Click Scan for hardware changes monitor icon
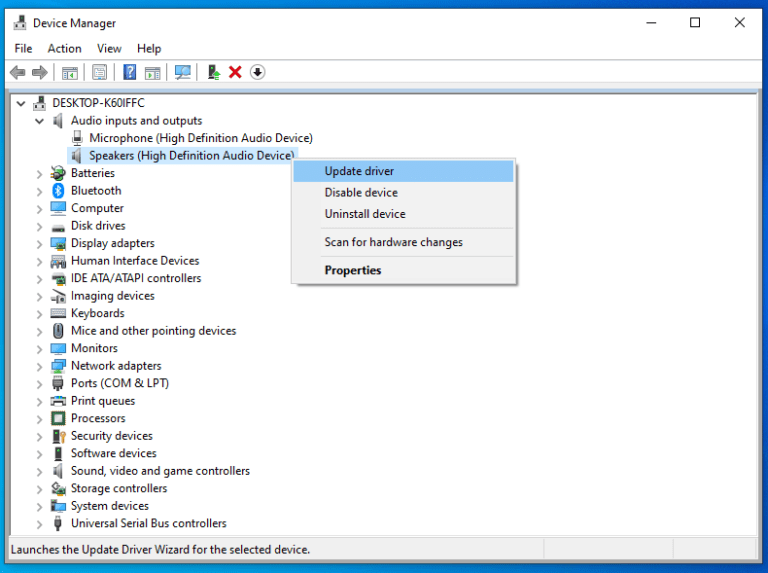 pyautogui.click(x=183, y=72)
